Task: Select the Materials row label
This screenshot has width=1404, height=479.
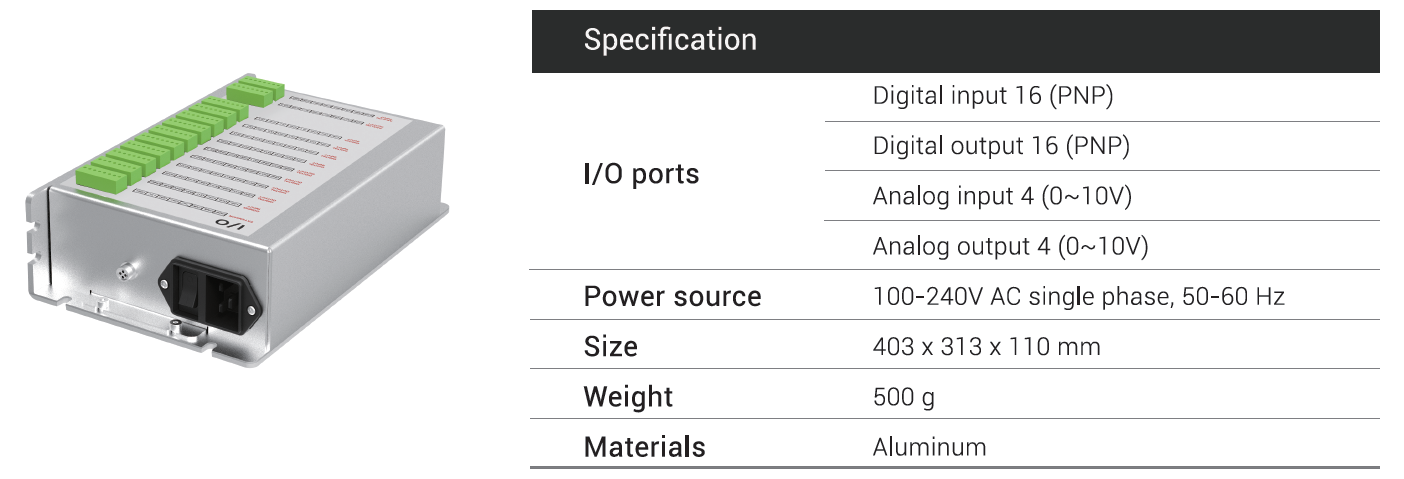Action: (x=644, y=446)
